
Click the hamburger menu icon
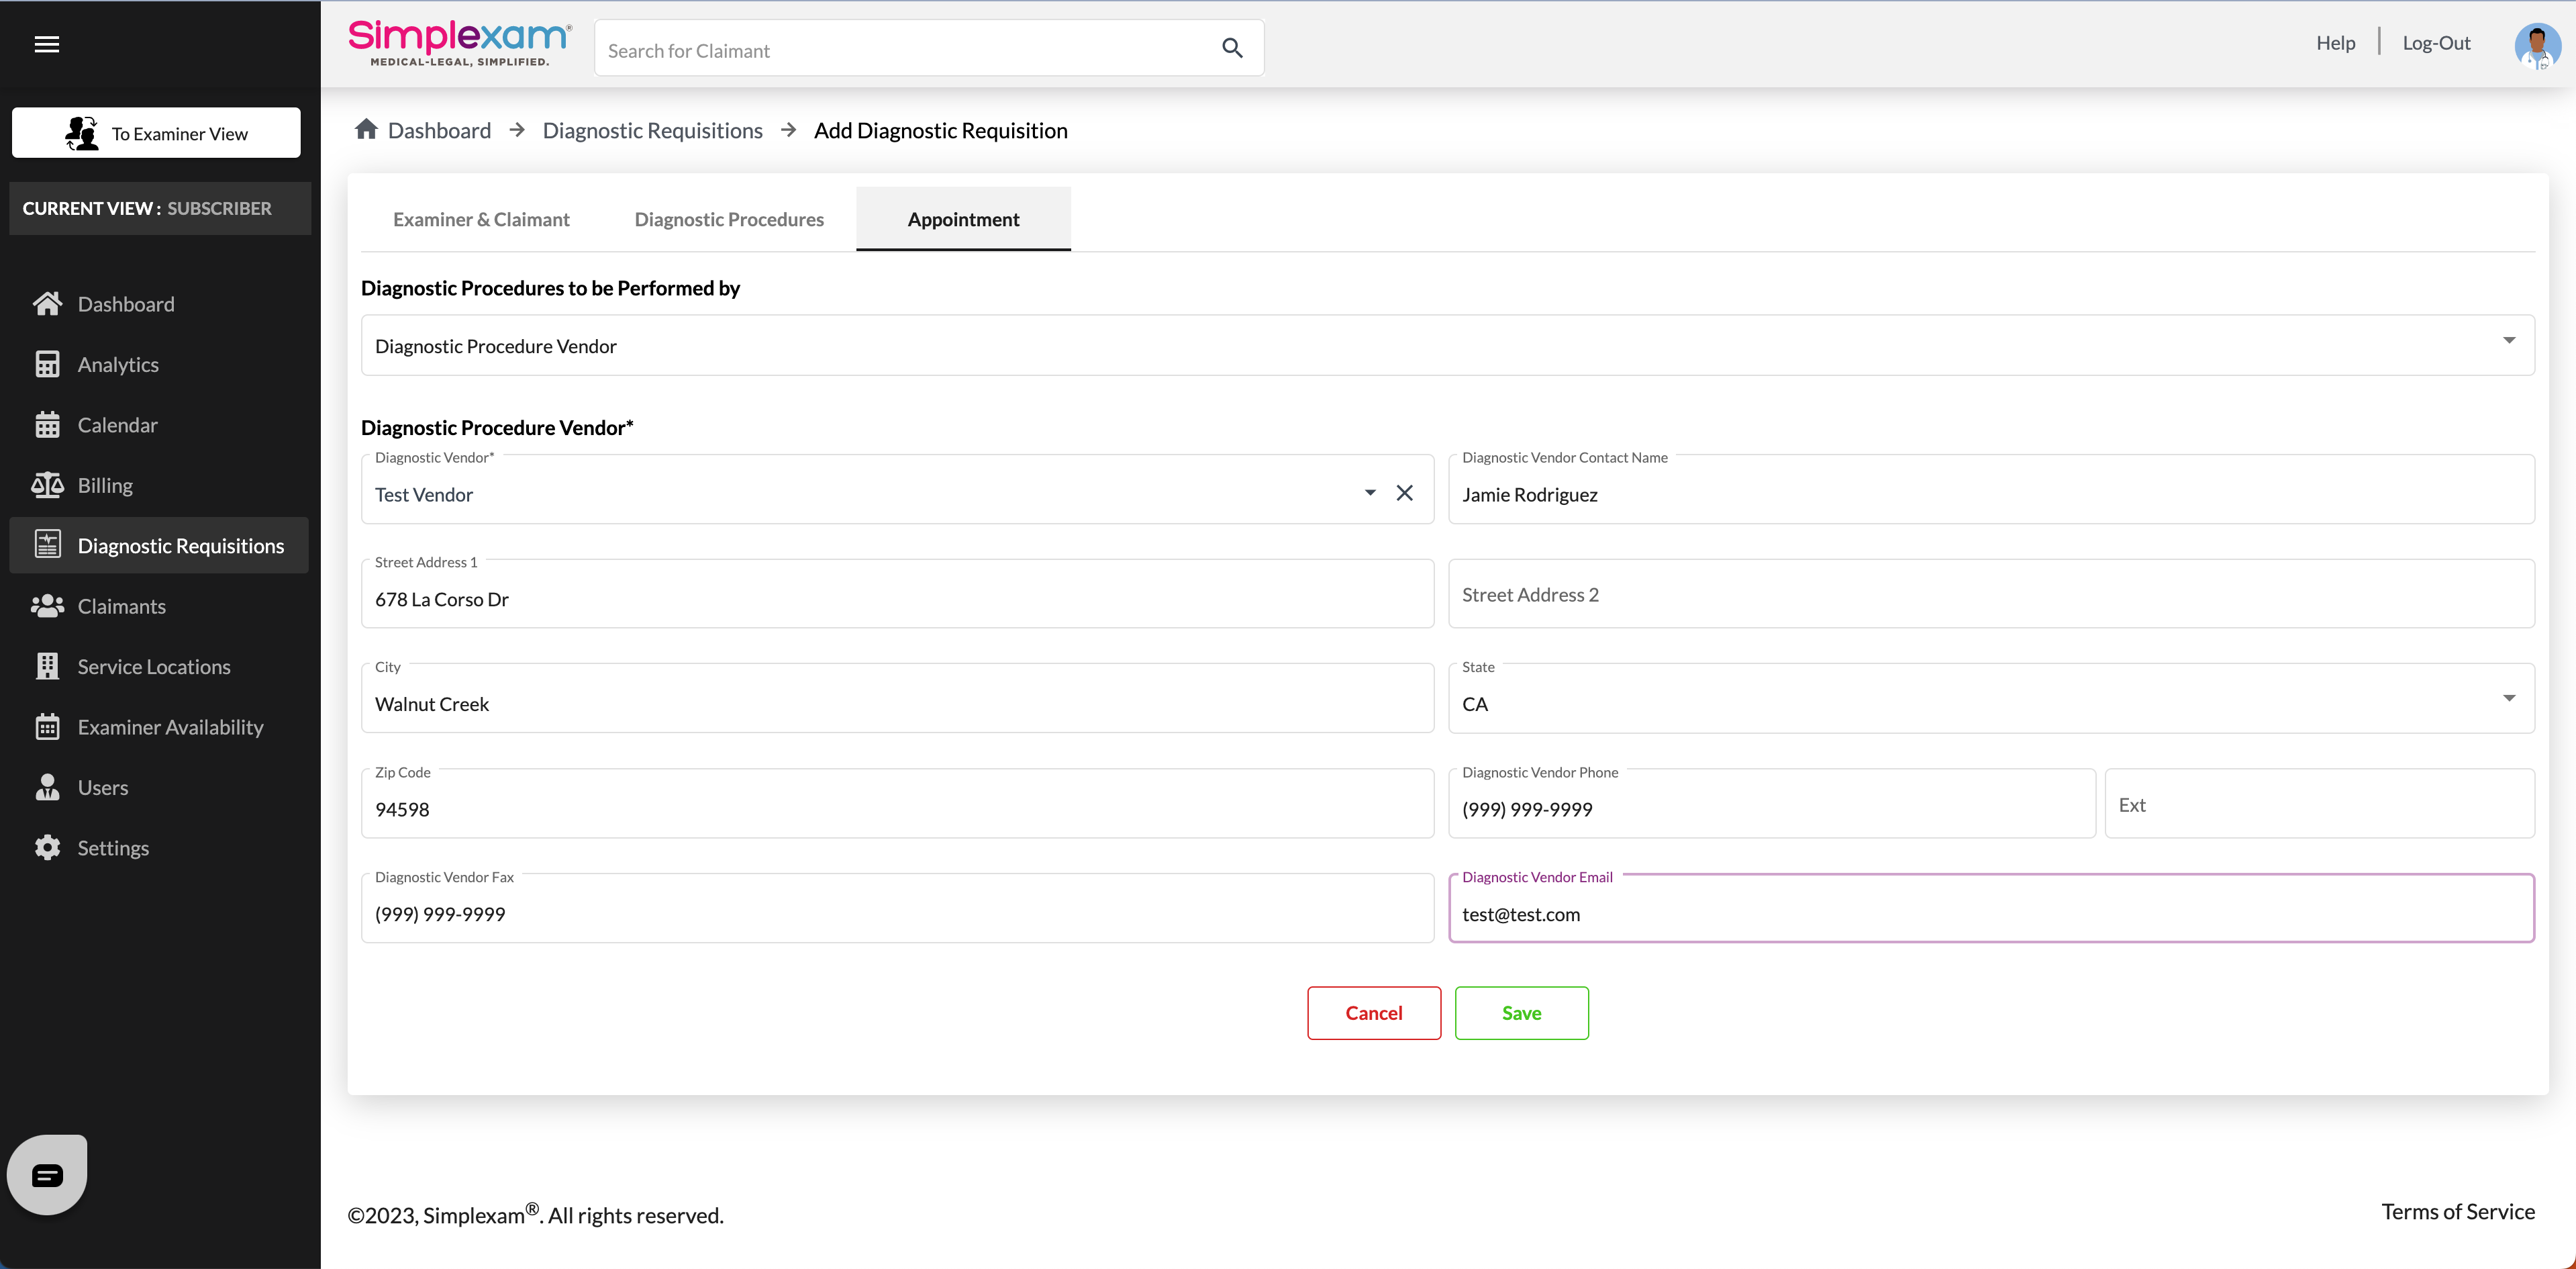tap(47, 44)
